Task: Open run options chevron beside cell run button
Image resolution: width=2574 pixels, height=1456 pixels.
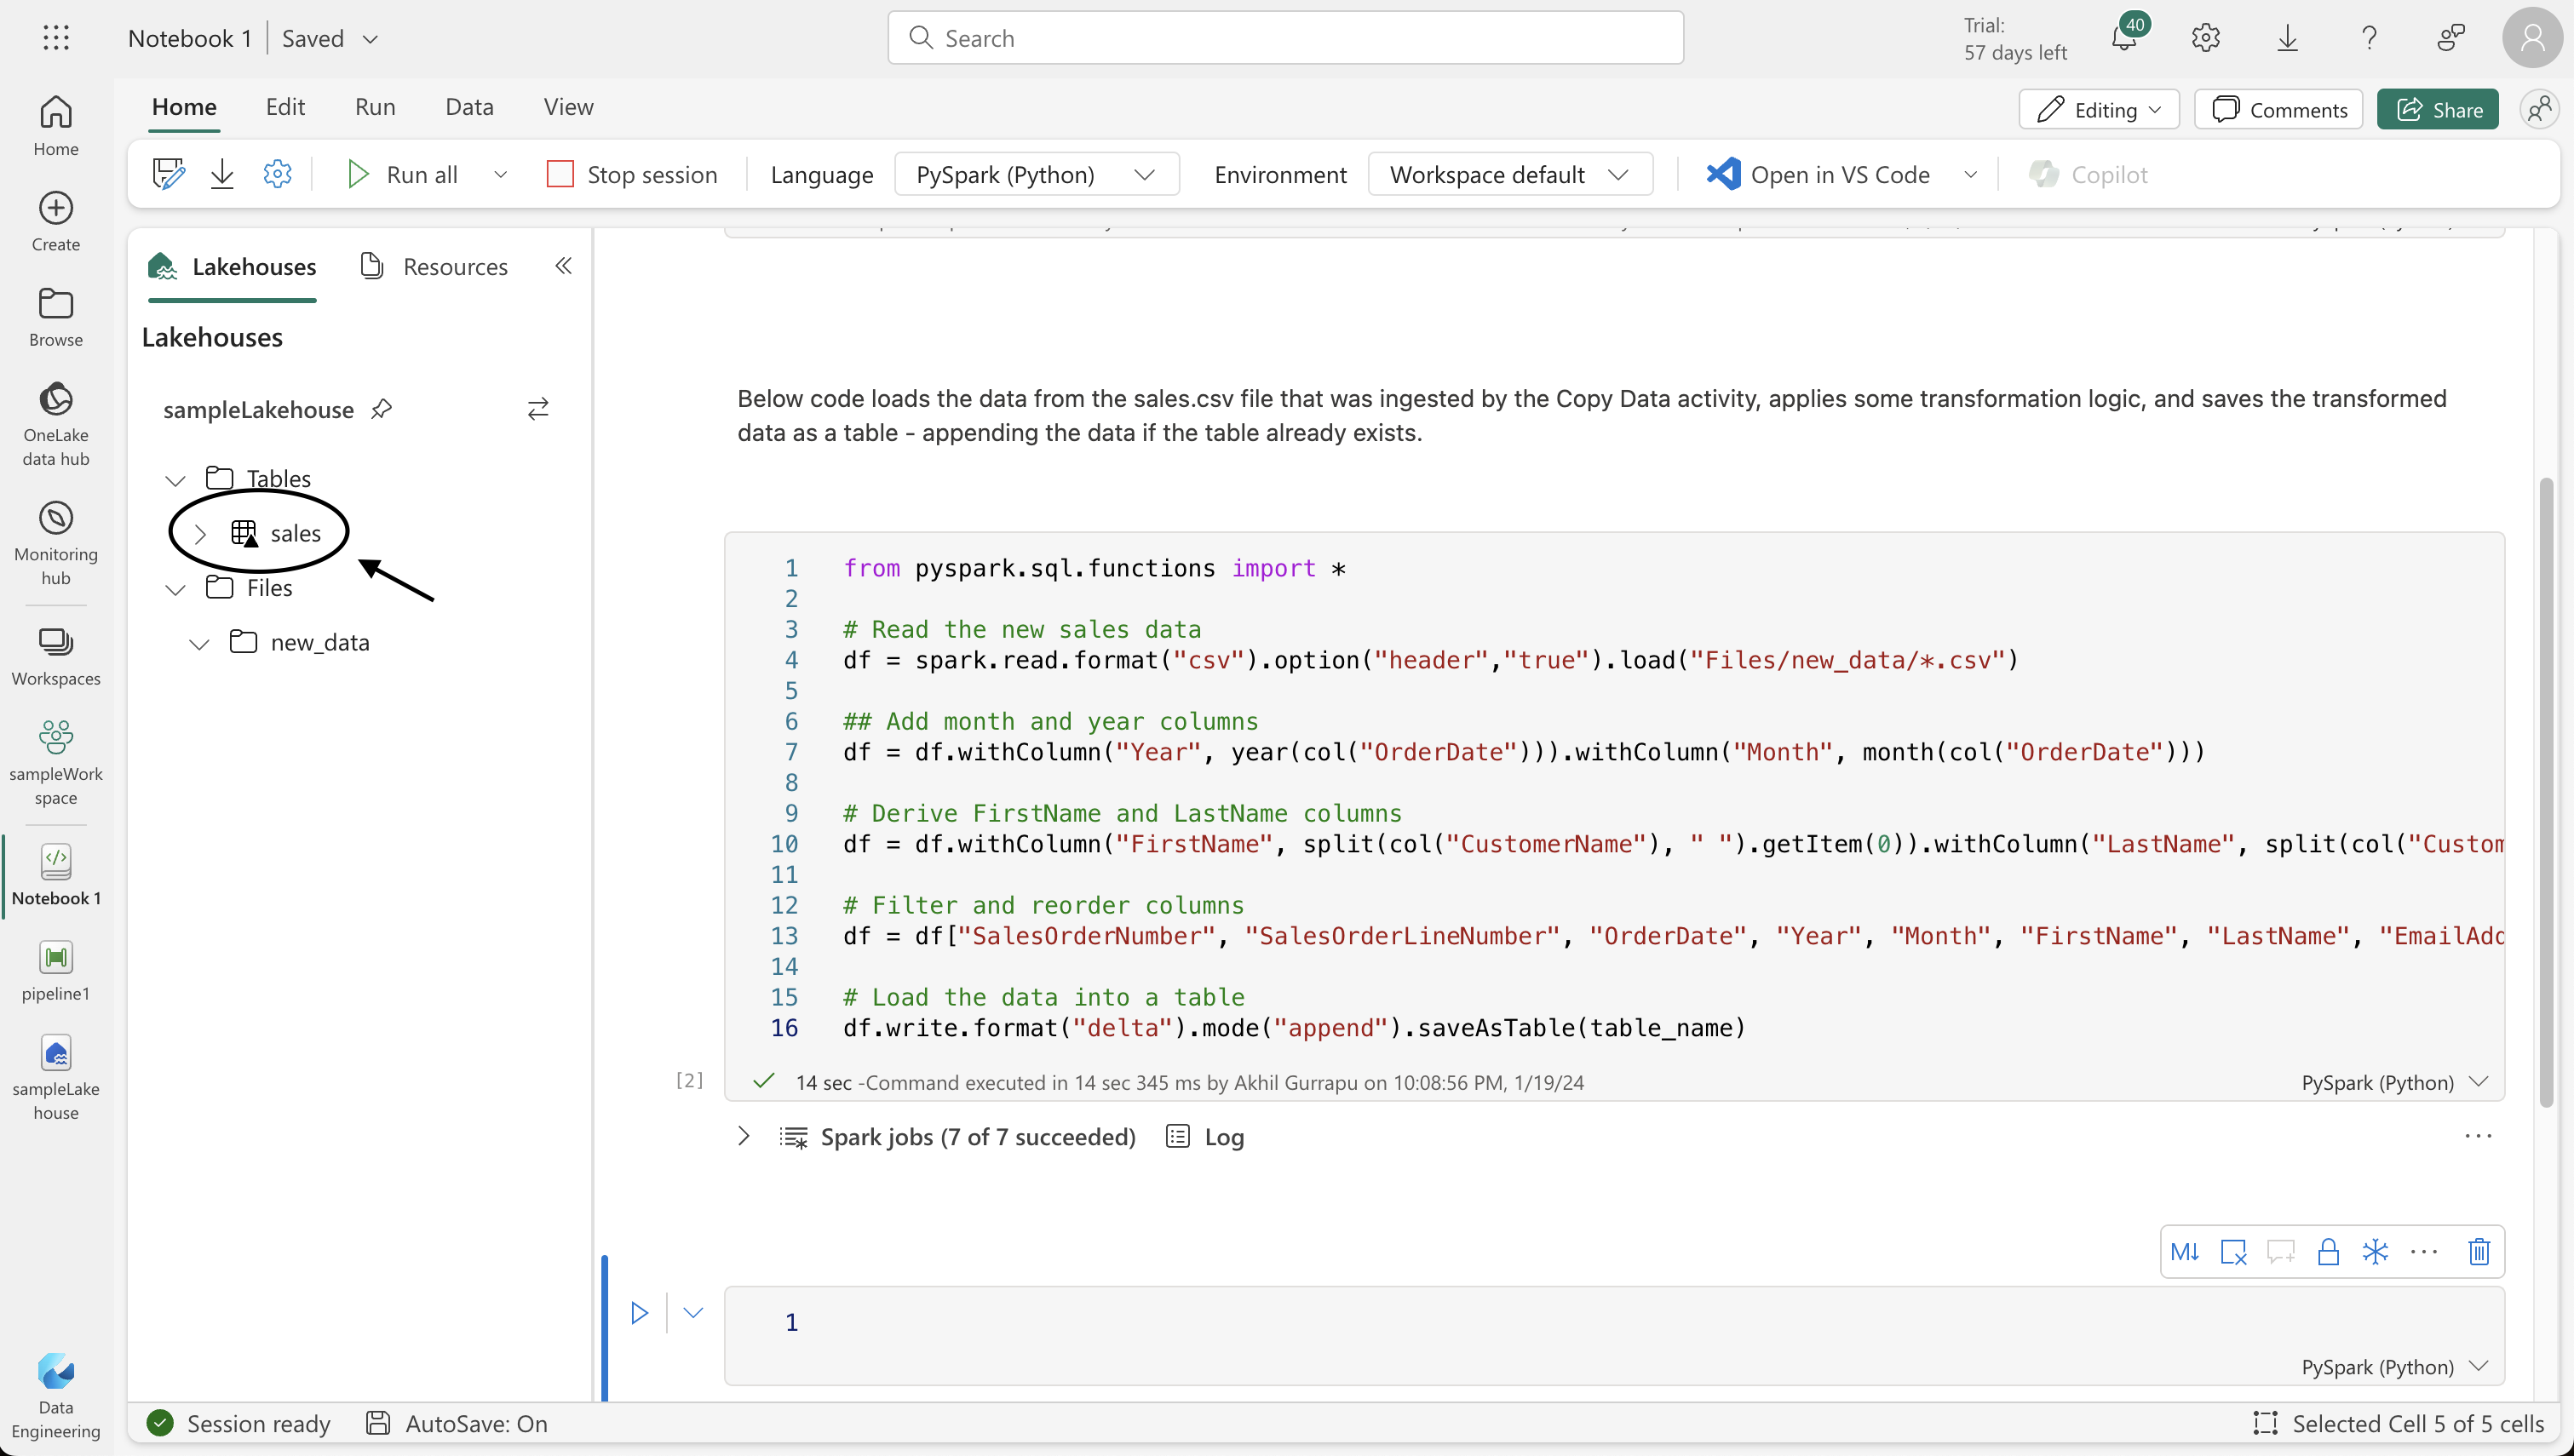Action: (693, 1312)
